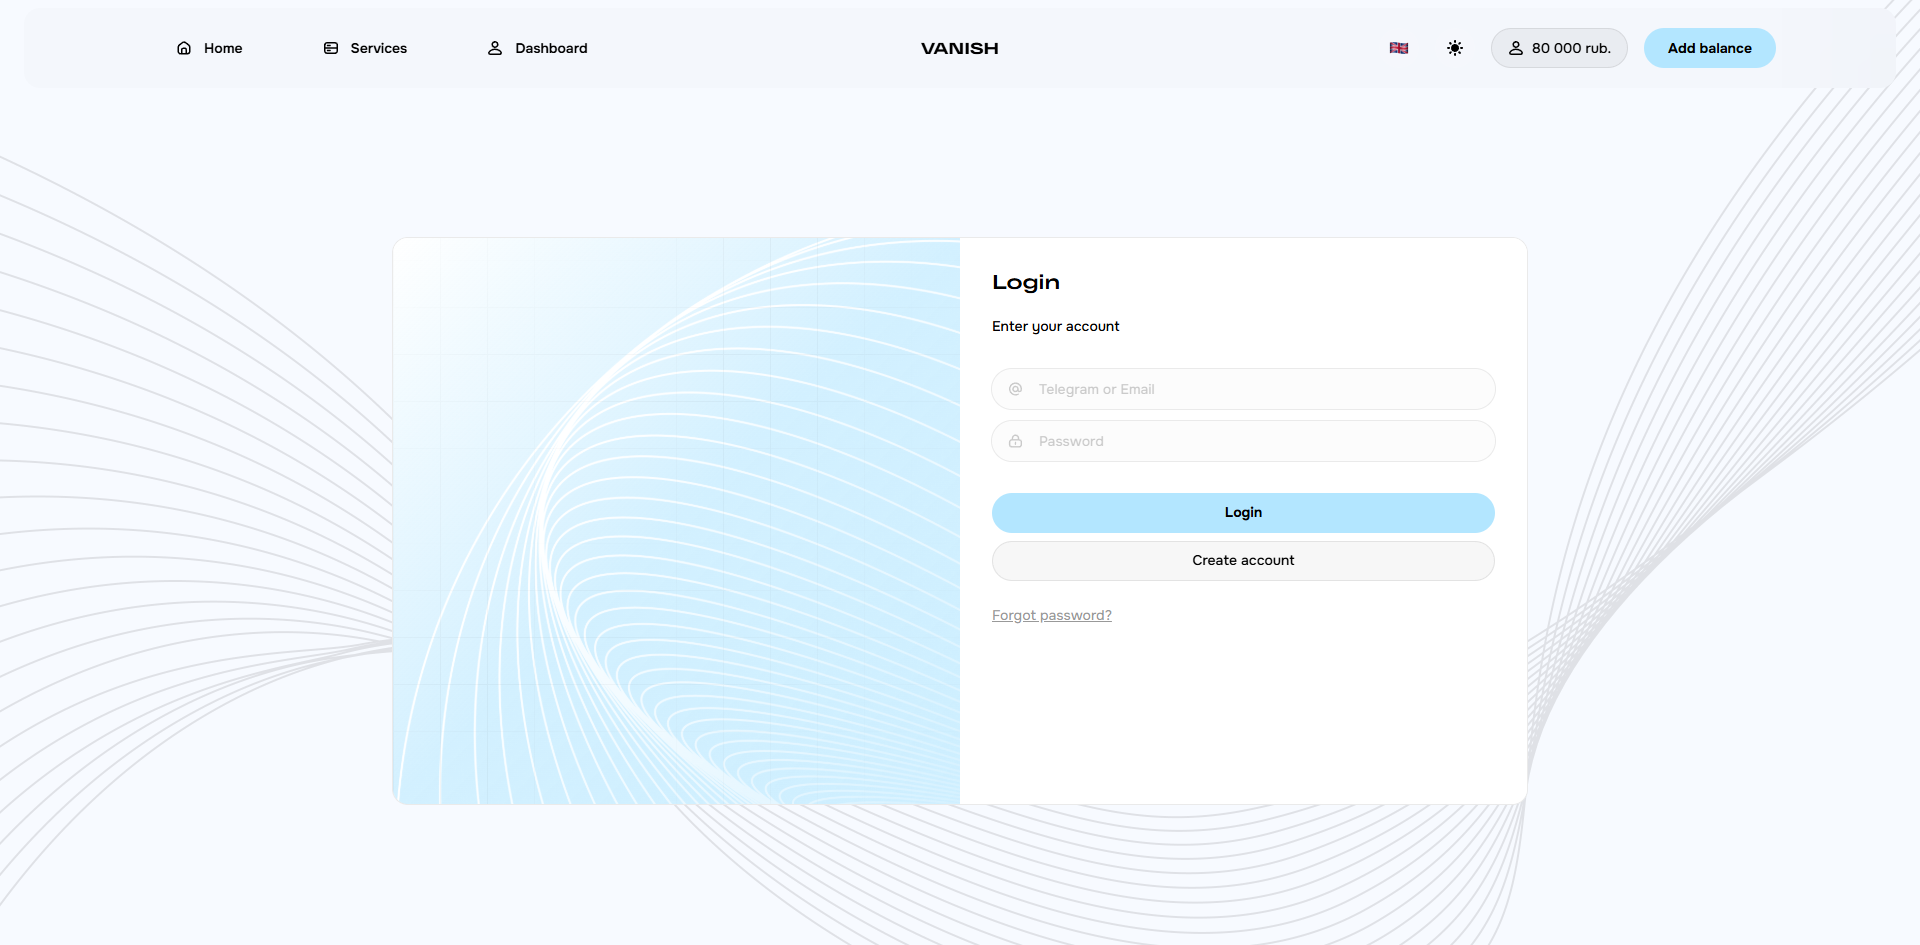Image resolution: width=1920 pixels, height=945 pixels.
Task: Click the person icon beside Dashboard
Action: coord(495,48)
